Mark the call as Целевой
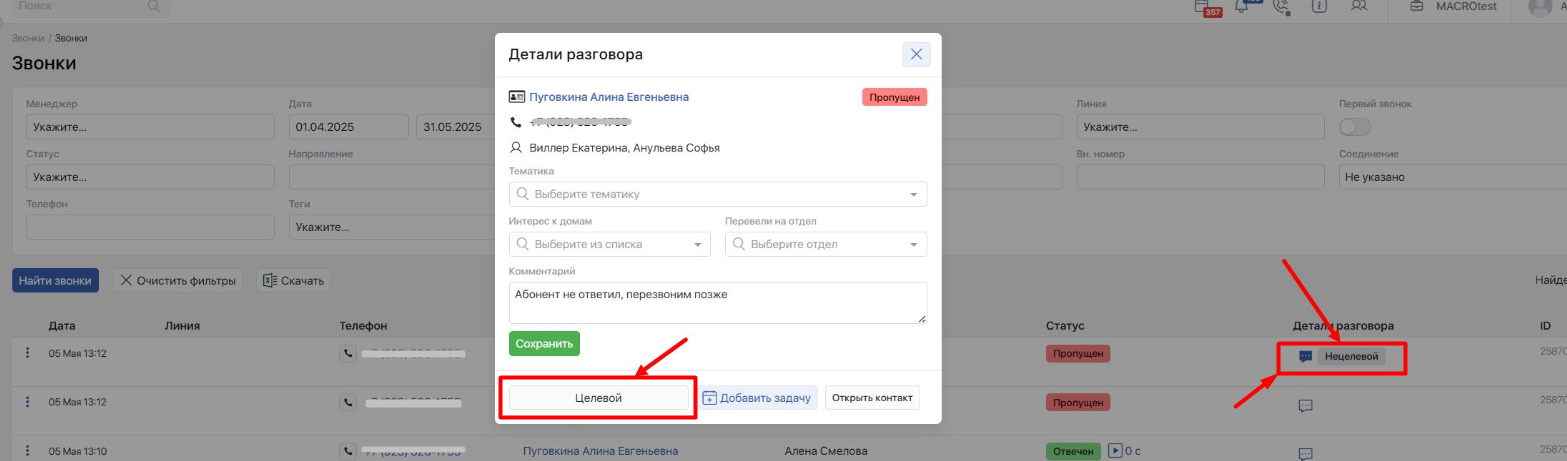This screenshot has width=1567, height=461. [598, 398]
